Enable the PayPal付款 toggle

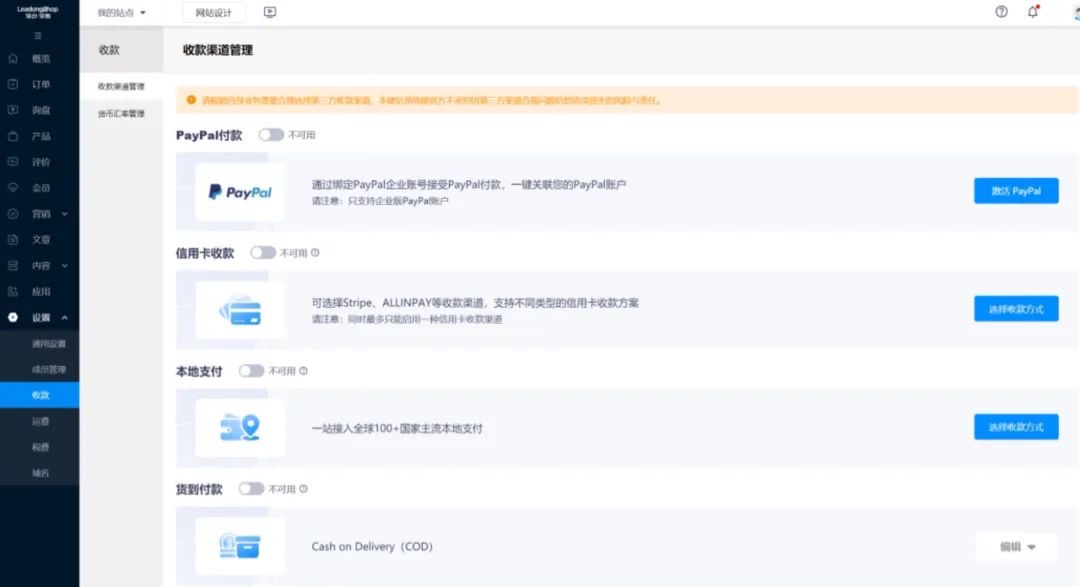(x=271, y=135)
